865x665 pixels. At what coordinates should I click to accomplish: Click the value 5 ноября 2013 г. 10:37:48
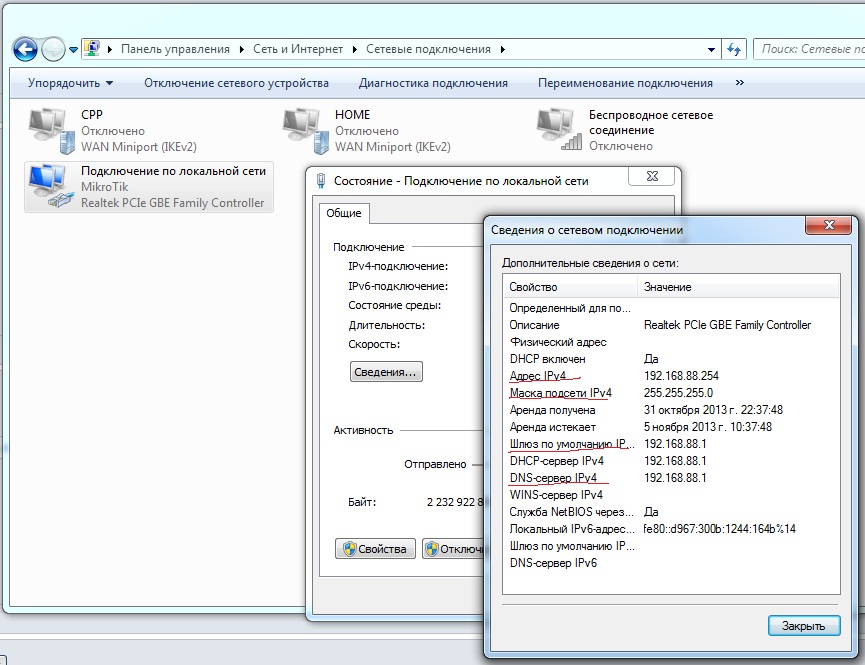(708, 427)
